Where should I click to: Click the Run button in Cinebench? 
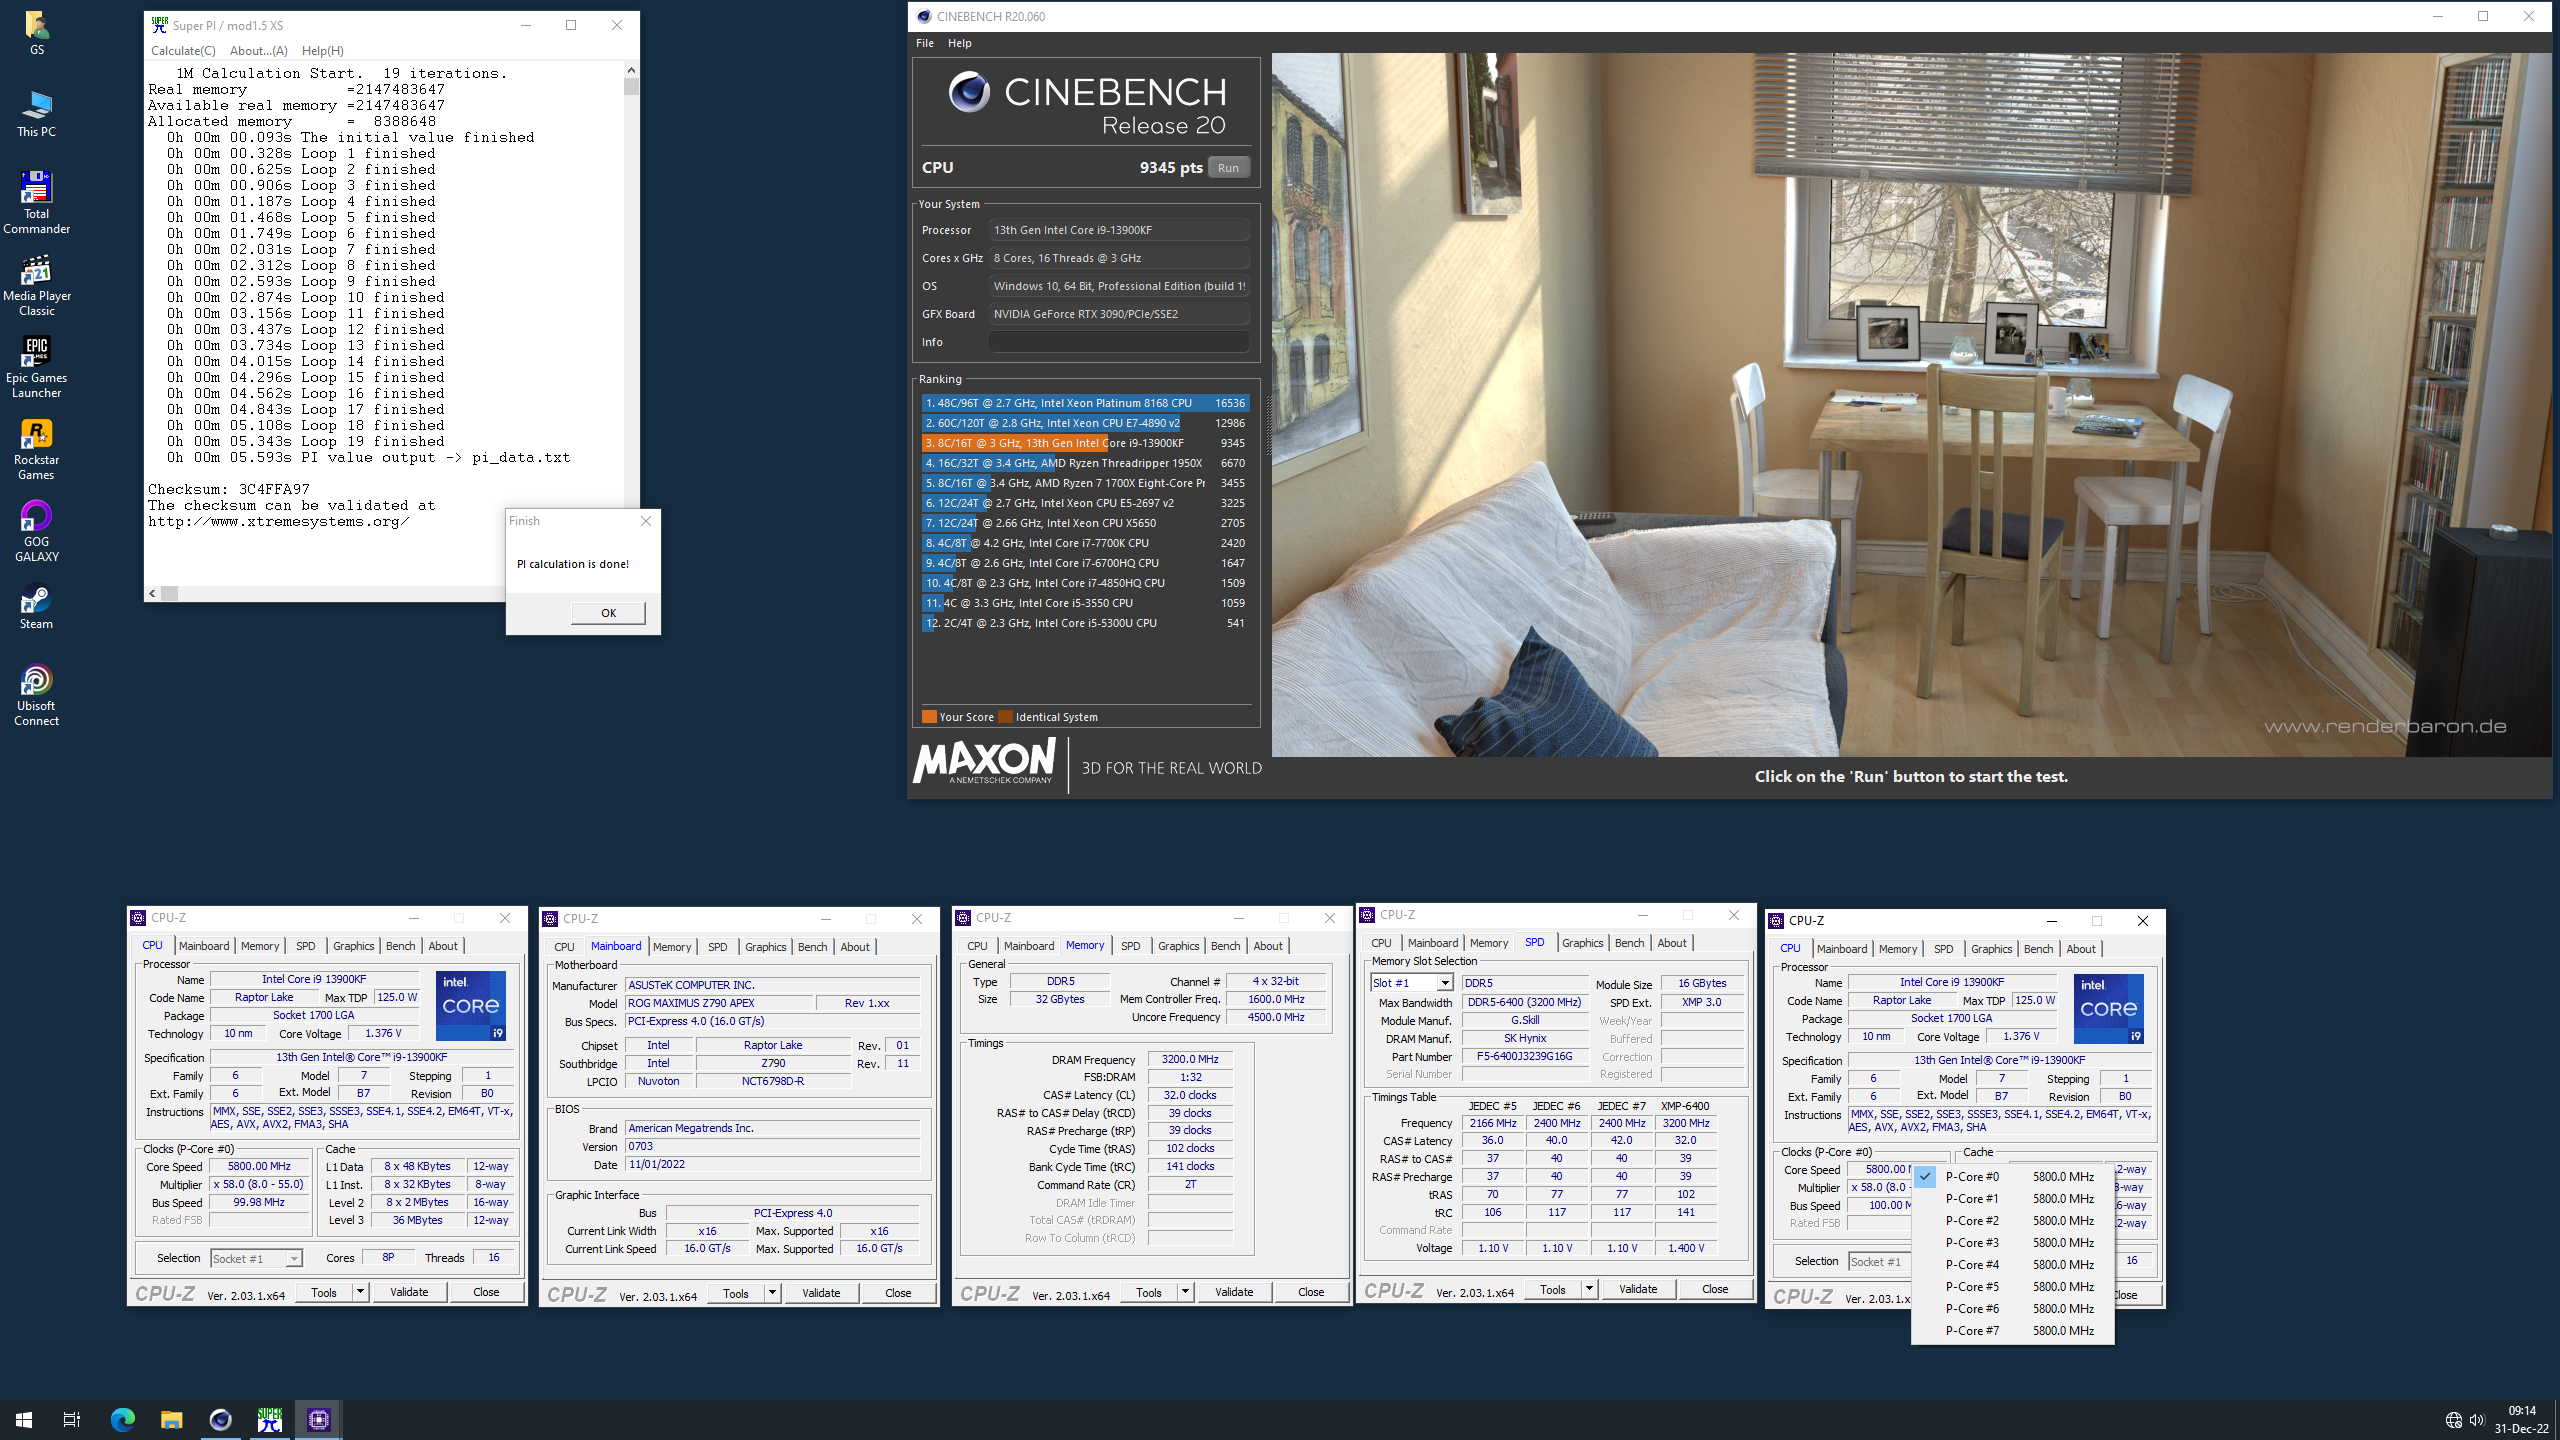coord(1228,168)
